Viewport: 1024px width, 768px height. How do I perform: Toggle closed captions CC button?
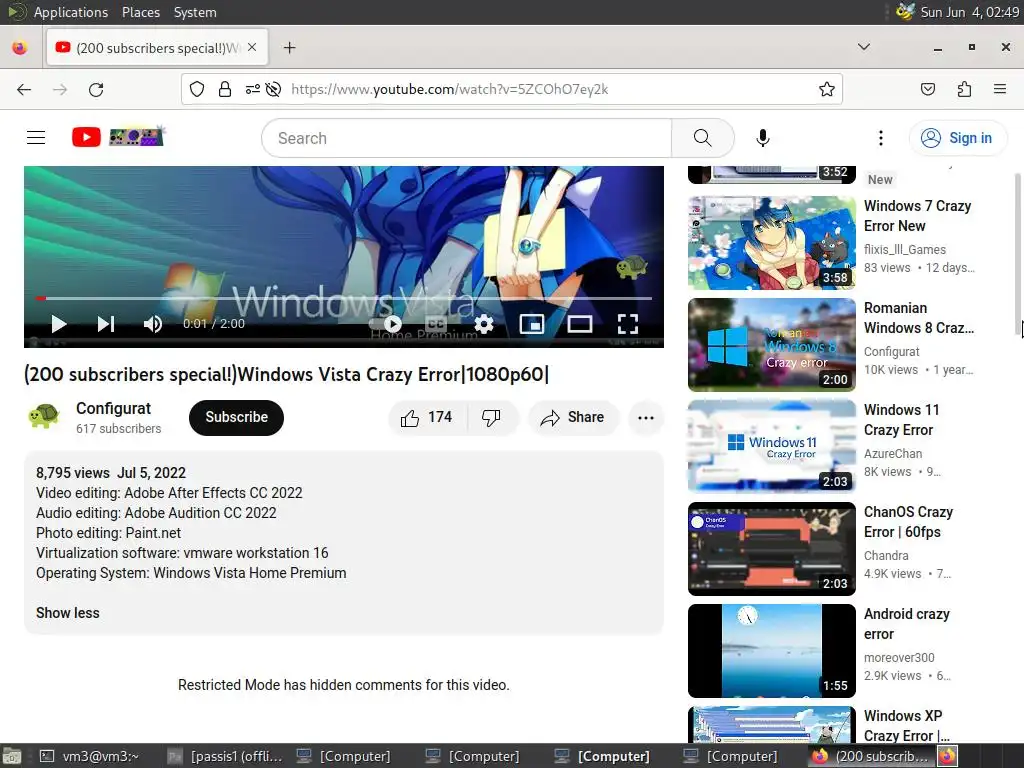tap(436, 324)
